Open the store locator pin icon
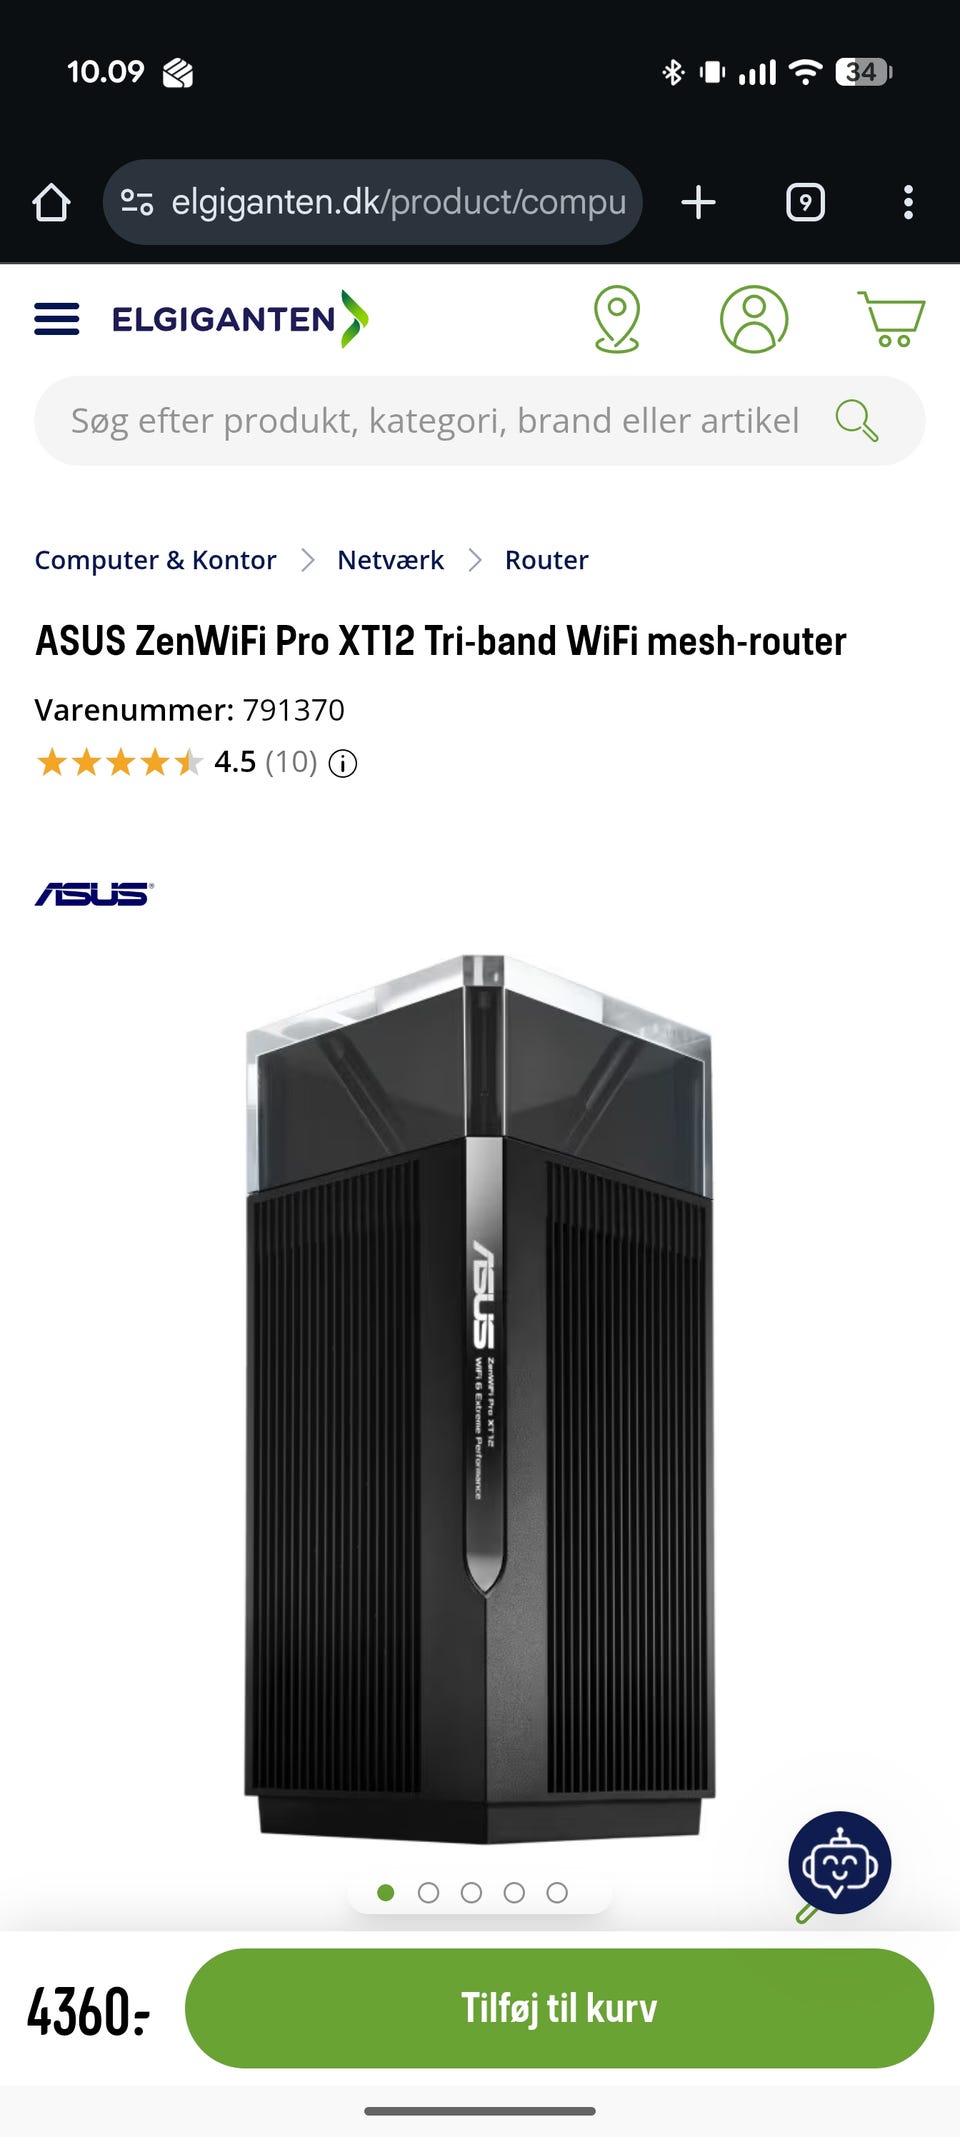960x2137 pixels. click(x=617, y=319)
